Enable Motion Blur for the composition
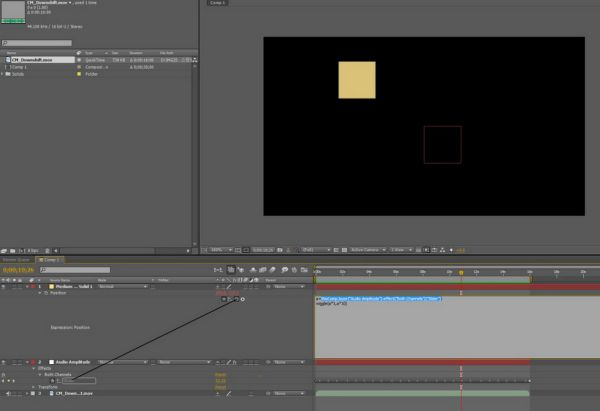 pyautogui.click(x=272, y=270)
